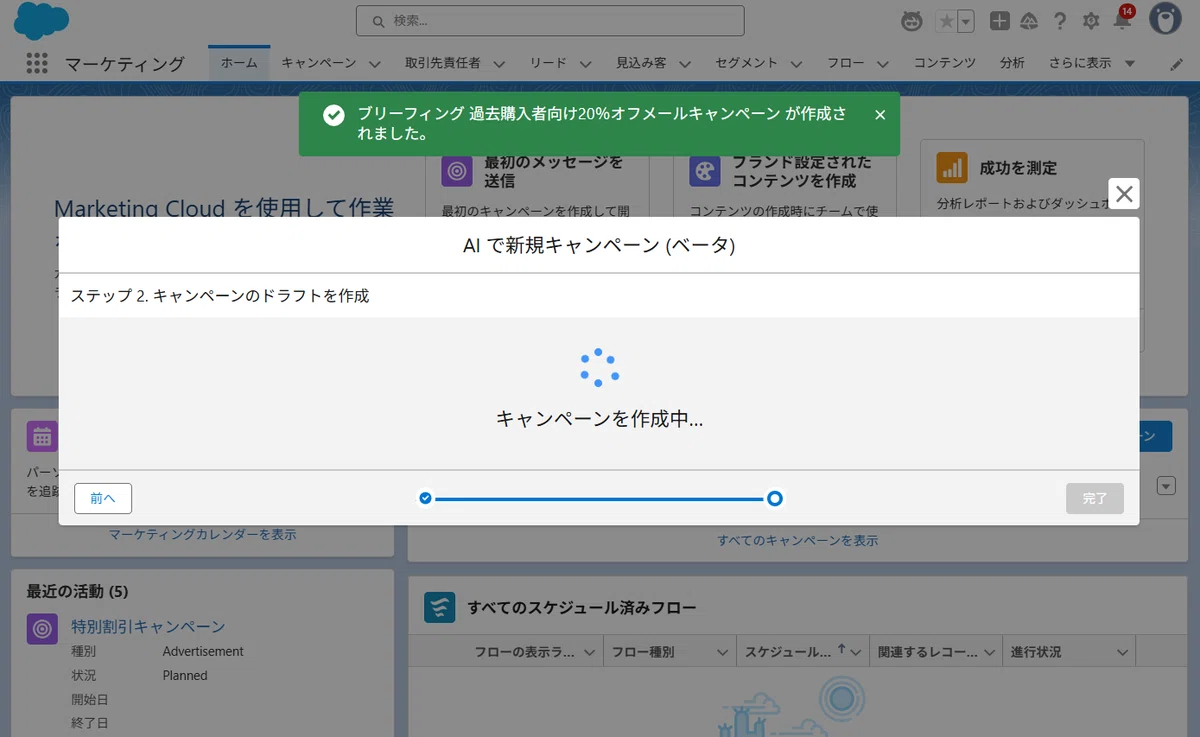Open the フロー tab
The height and width of the screenshot is (737, 1200).
coord(846,62)
